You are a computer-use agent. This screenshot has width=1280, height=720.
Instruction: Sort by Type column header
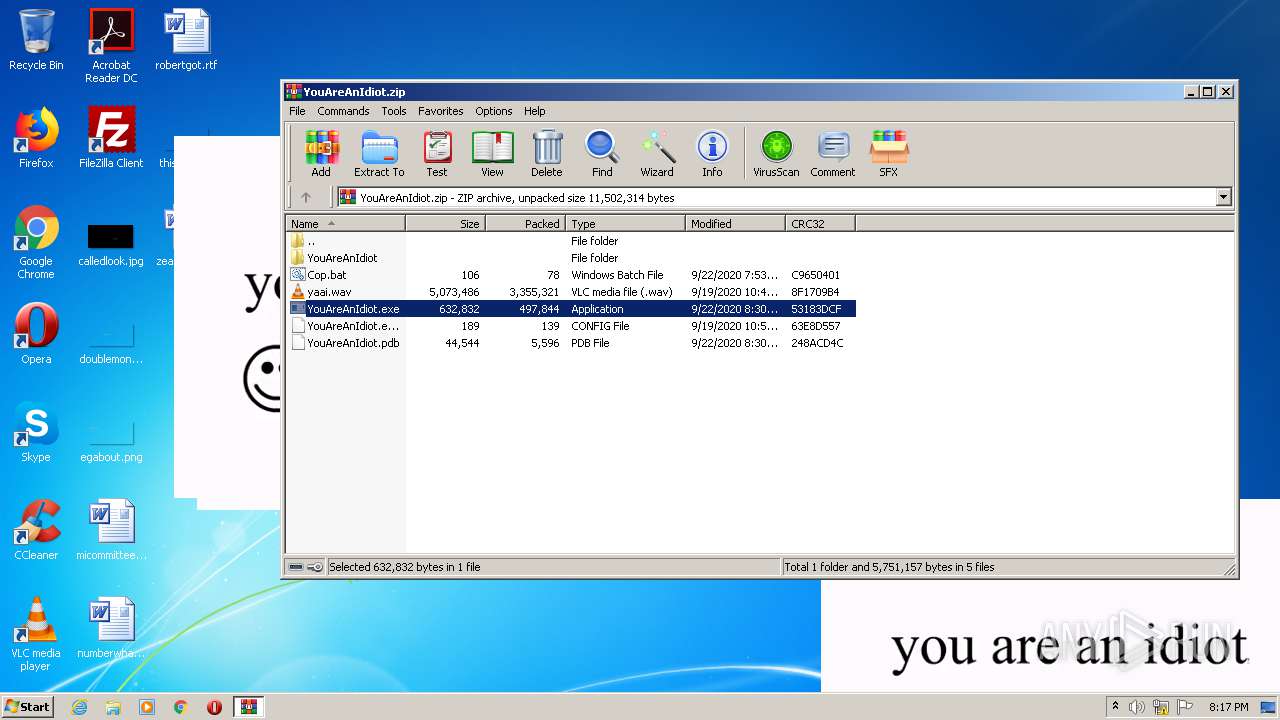click(x=626, y=224)
